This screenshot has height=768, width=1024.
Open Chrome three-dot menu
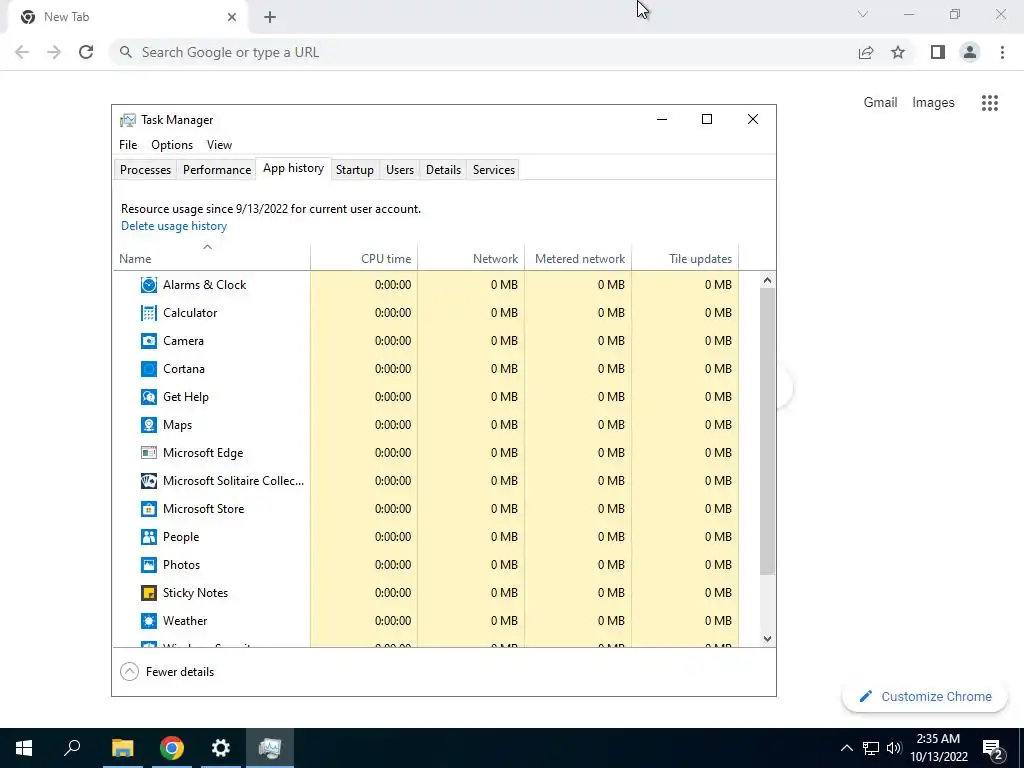[x=1002, y=52]
